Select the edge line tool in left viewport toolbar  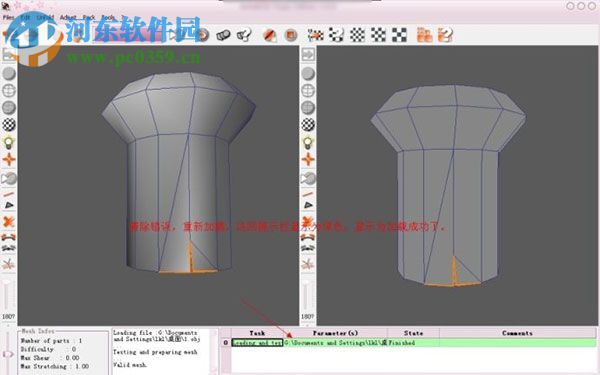9,194
